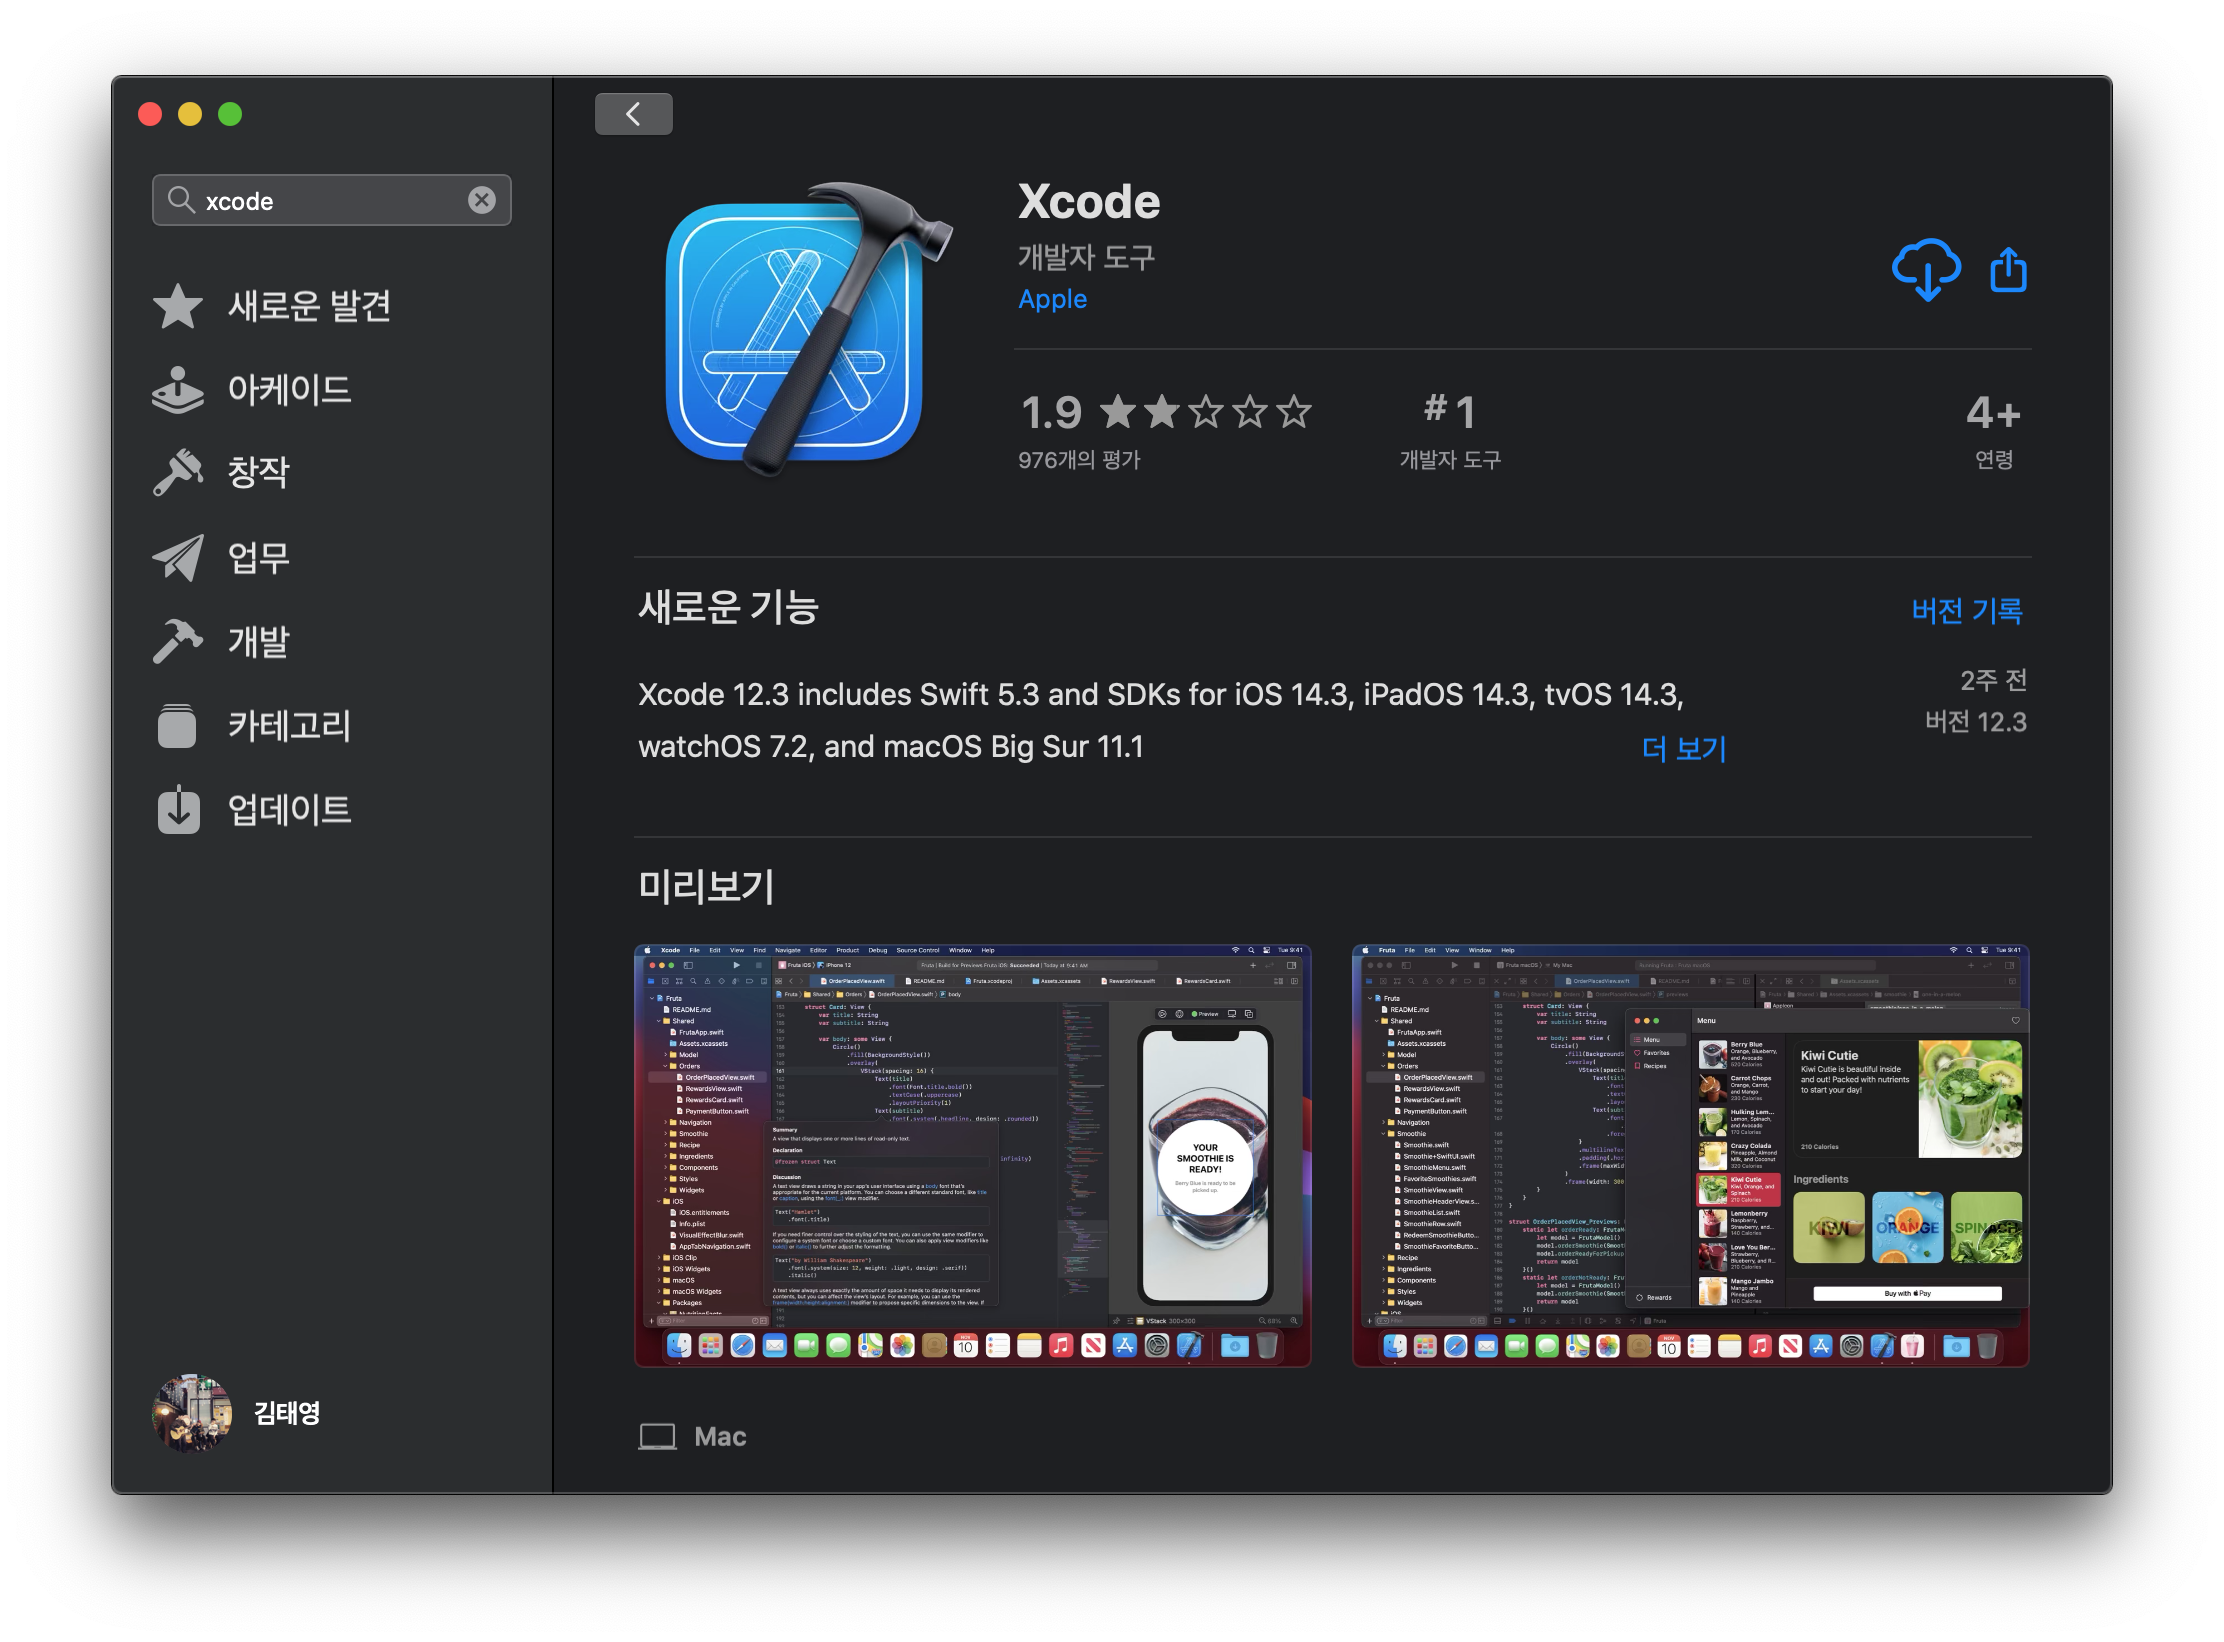
Task: Click the share icon next to download
Action: (x=2008, y=270)
